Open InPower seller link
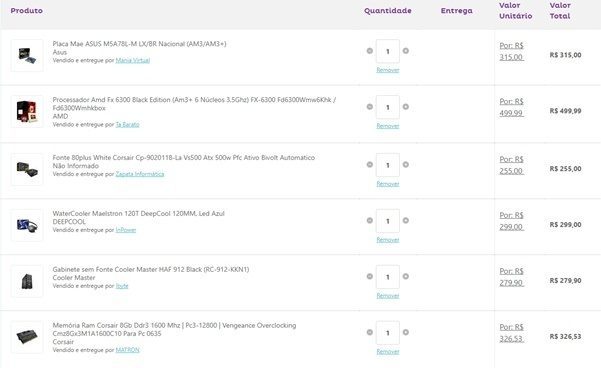The image size is (601, 368). [126, 230]
